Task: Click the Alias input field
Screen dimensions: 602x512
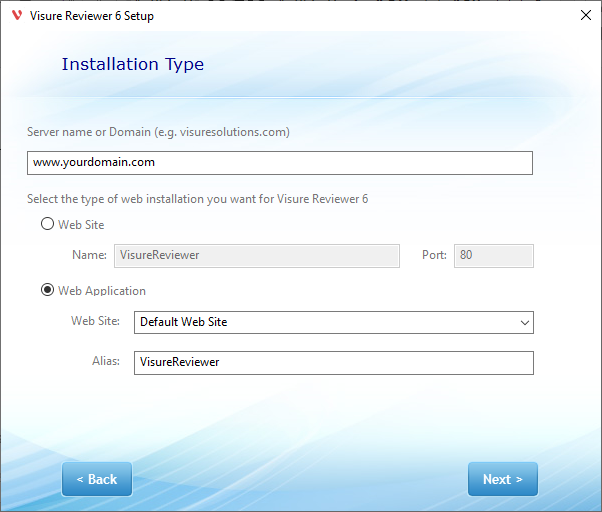Action: tap(334, 363)
